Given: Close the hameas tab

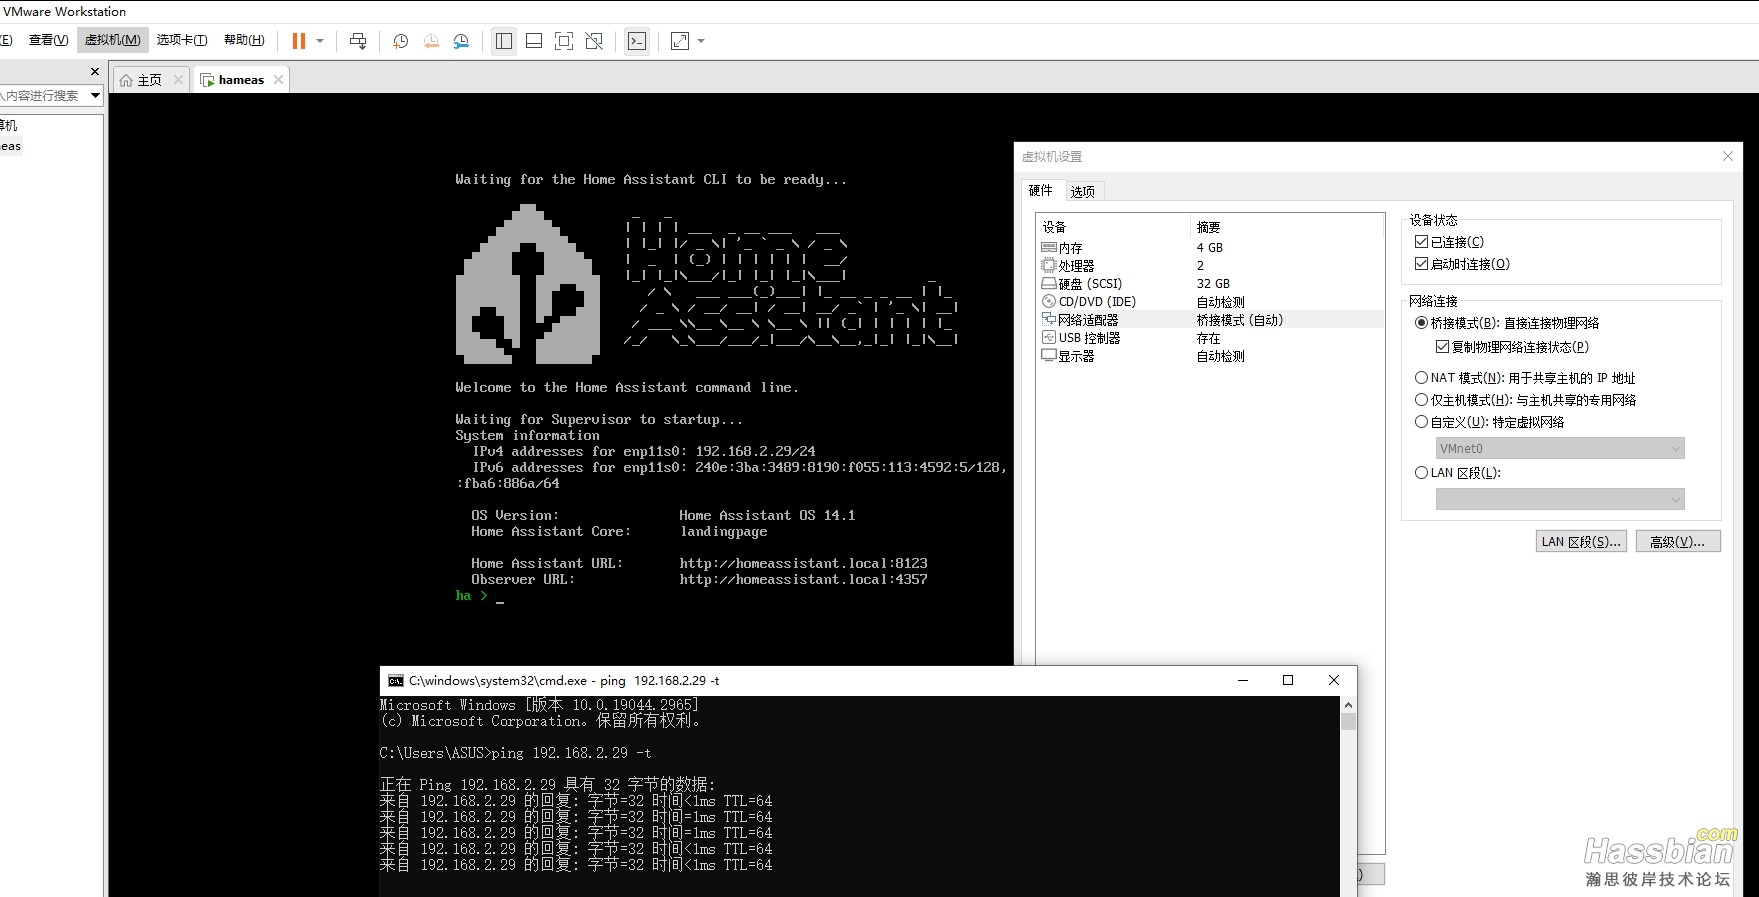Looking at the screenshot, I should [x=278, y=80].
